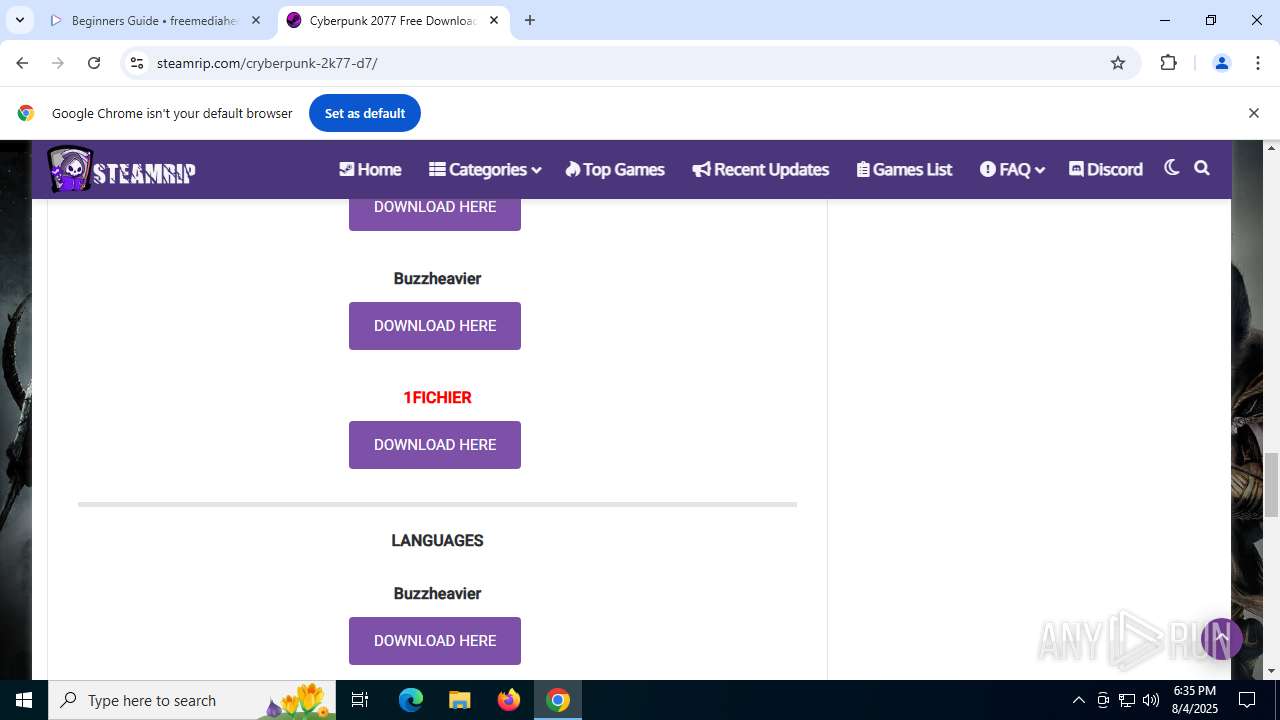Open the clock and date panel
This screenshot has height=720, width=1280.
pos(1194,700)
